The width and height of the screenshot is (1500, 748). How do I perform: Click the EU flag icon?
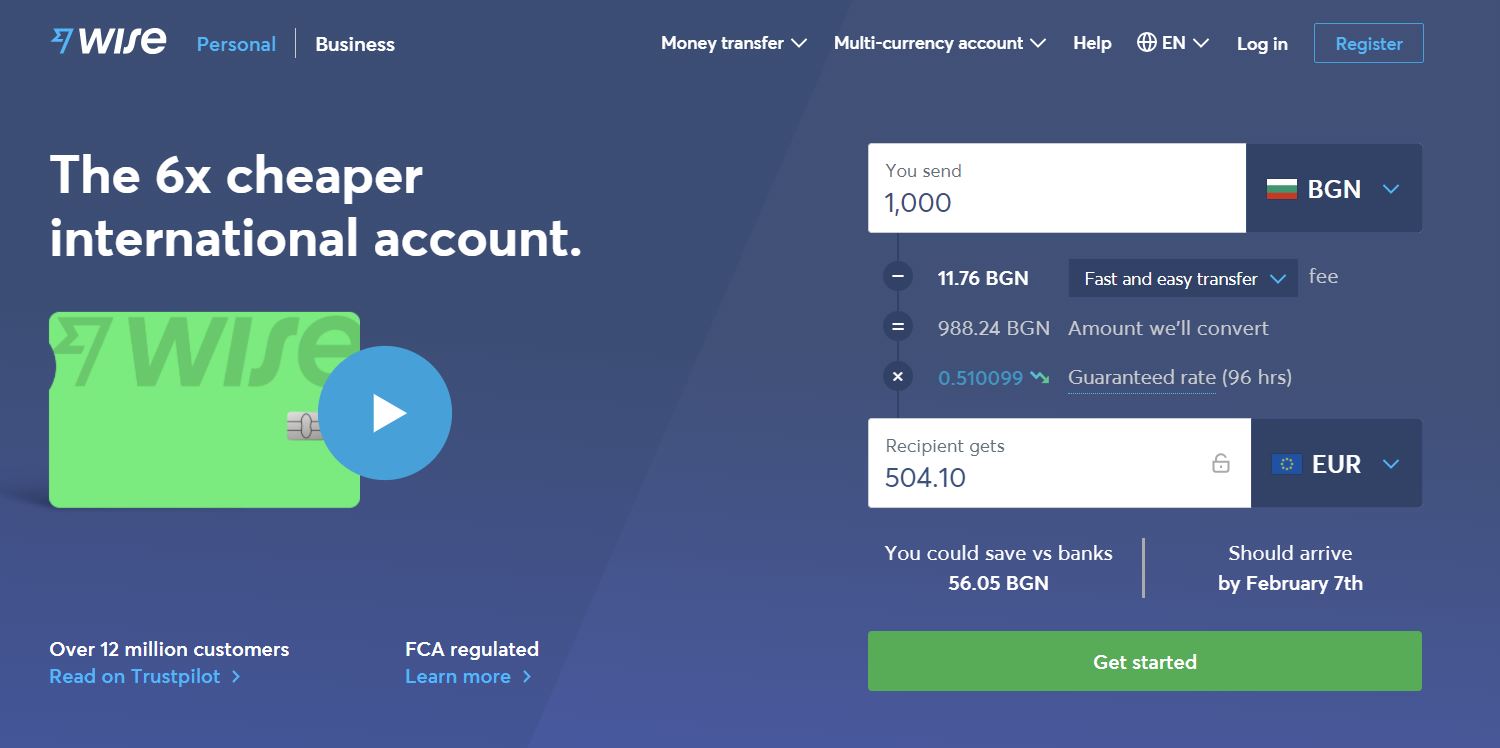1286,464
